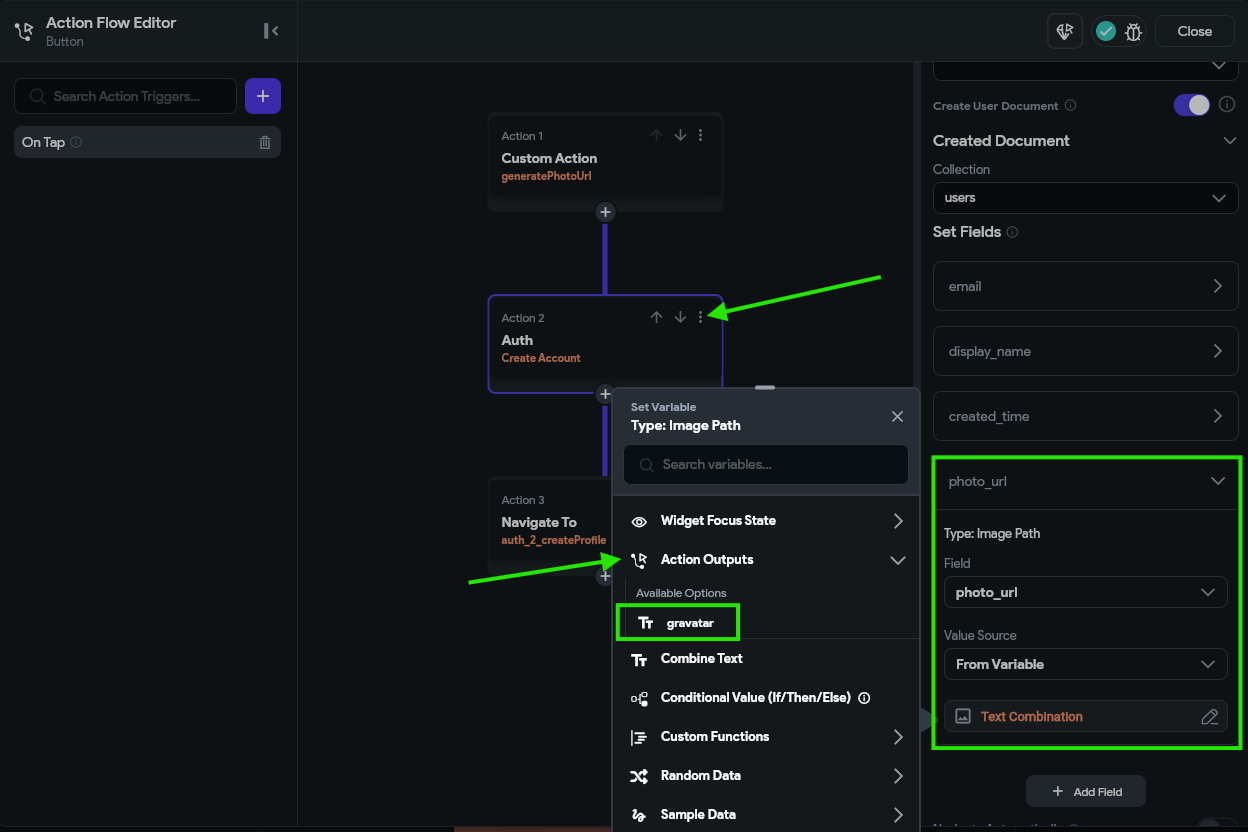1248x832 pixels.
Task: Open the debug bug icon
Action: point(1133,31)
